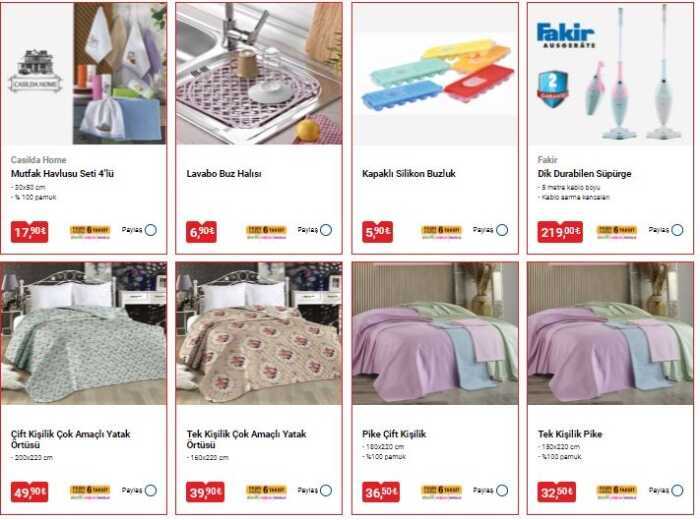Click the Pike Çift Kişilik product title

(x=394, y=434)
